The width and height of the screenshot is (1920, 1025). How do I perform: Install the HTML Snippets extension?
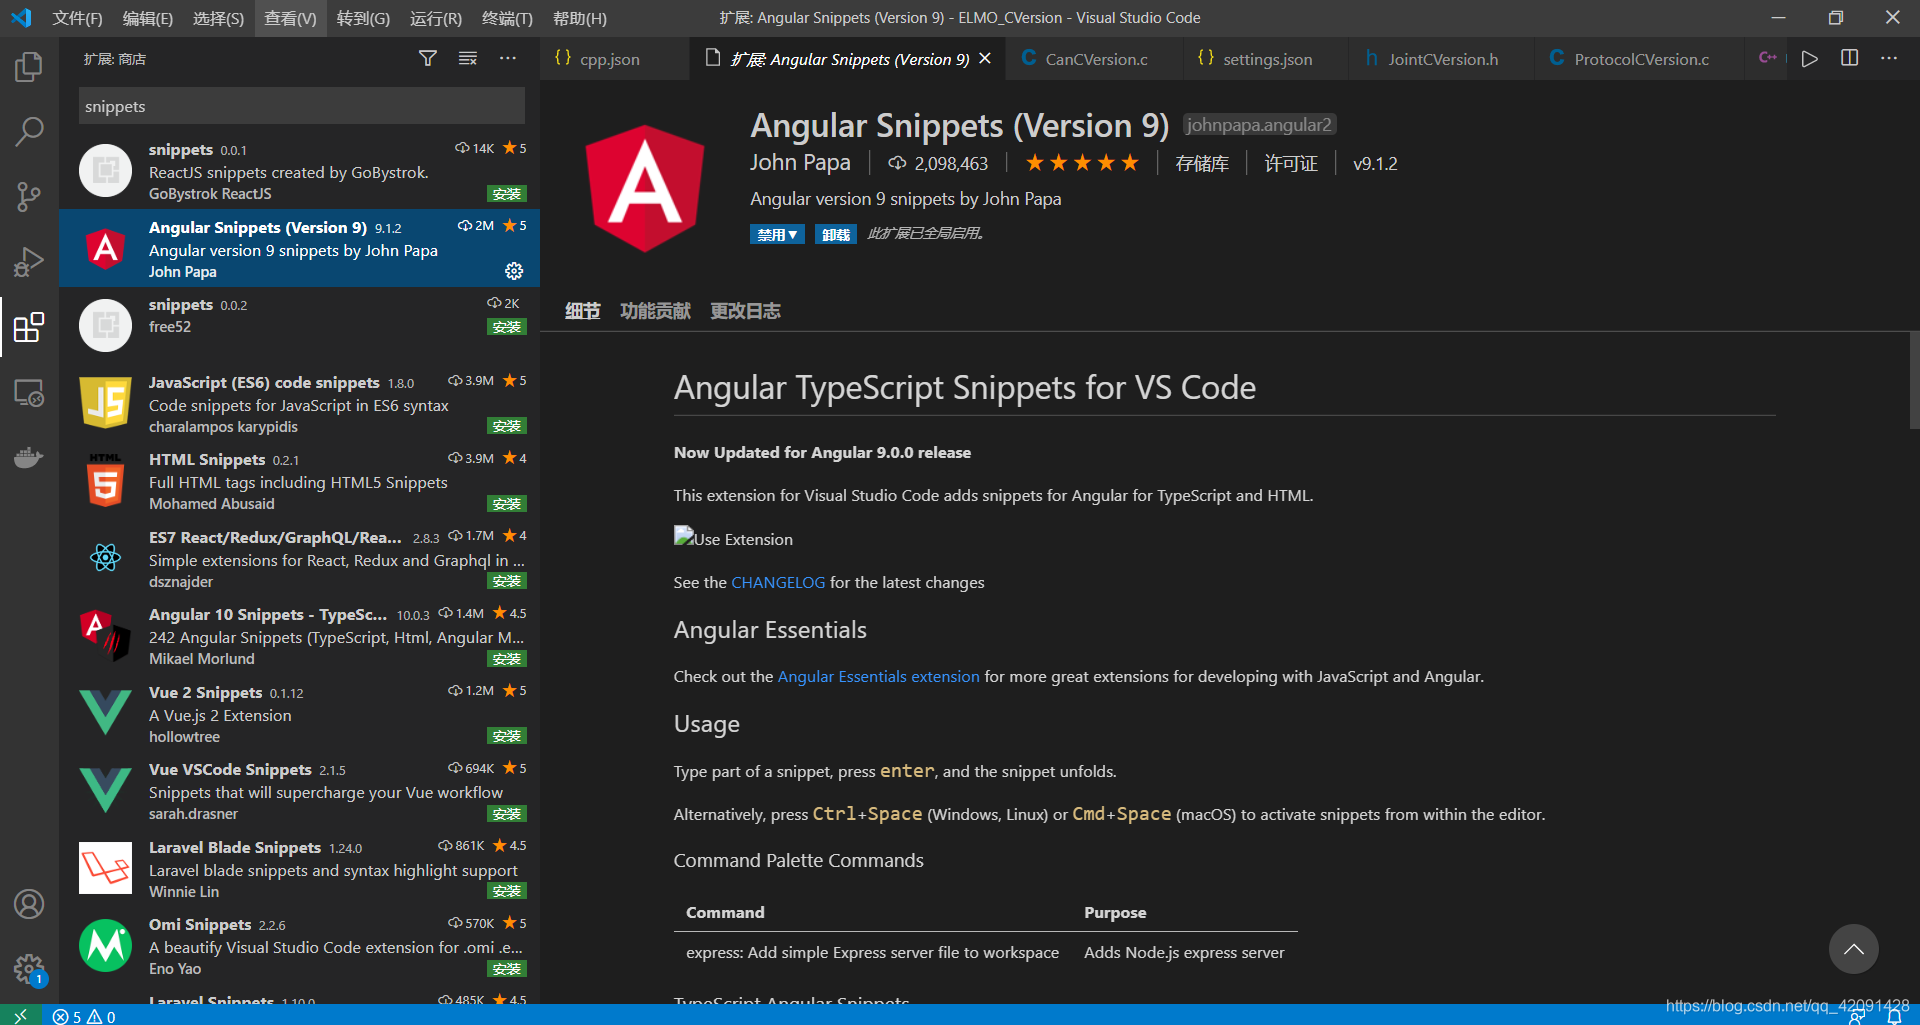pyautogui.click(x=507, y=504)
